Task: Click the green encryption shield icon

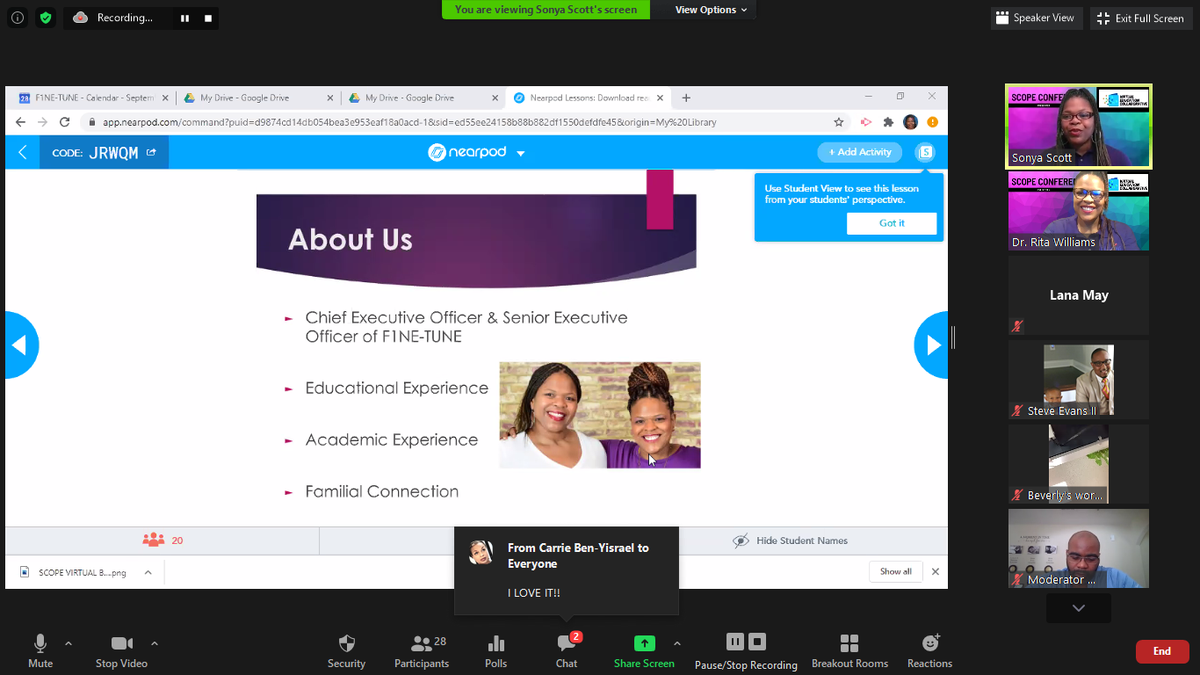Action: tap(45, 18)
